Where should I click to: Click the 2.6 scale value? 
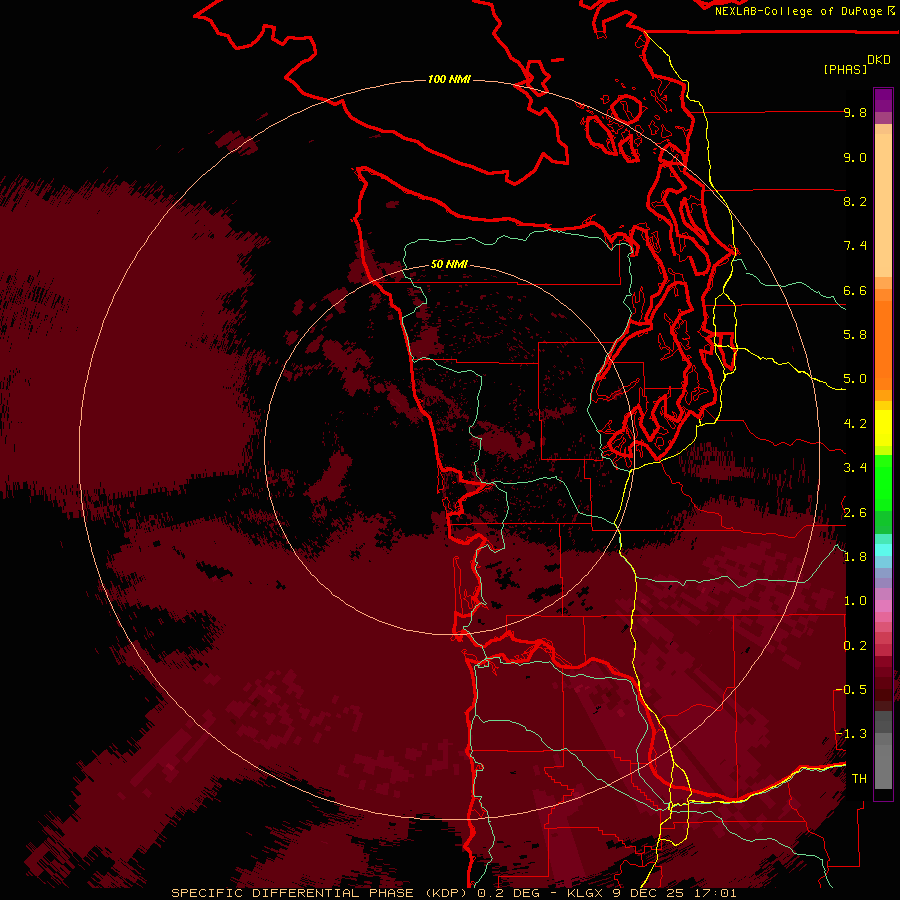[x=855, y=513]
